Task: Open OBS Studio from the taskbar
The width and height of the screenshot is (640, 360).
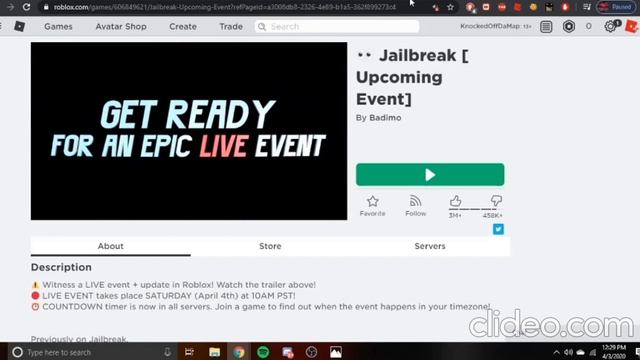Action: 311,352
